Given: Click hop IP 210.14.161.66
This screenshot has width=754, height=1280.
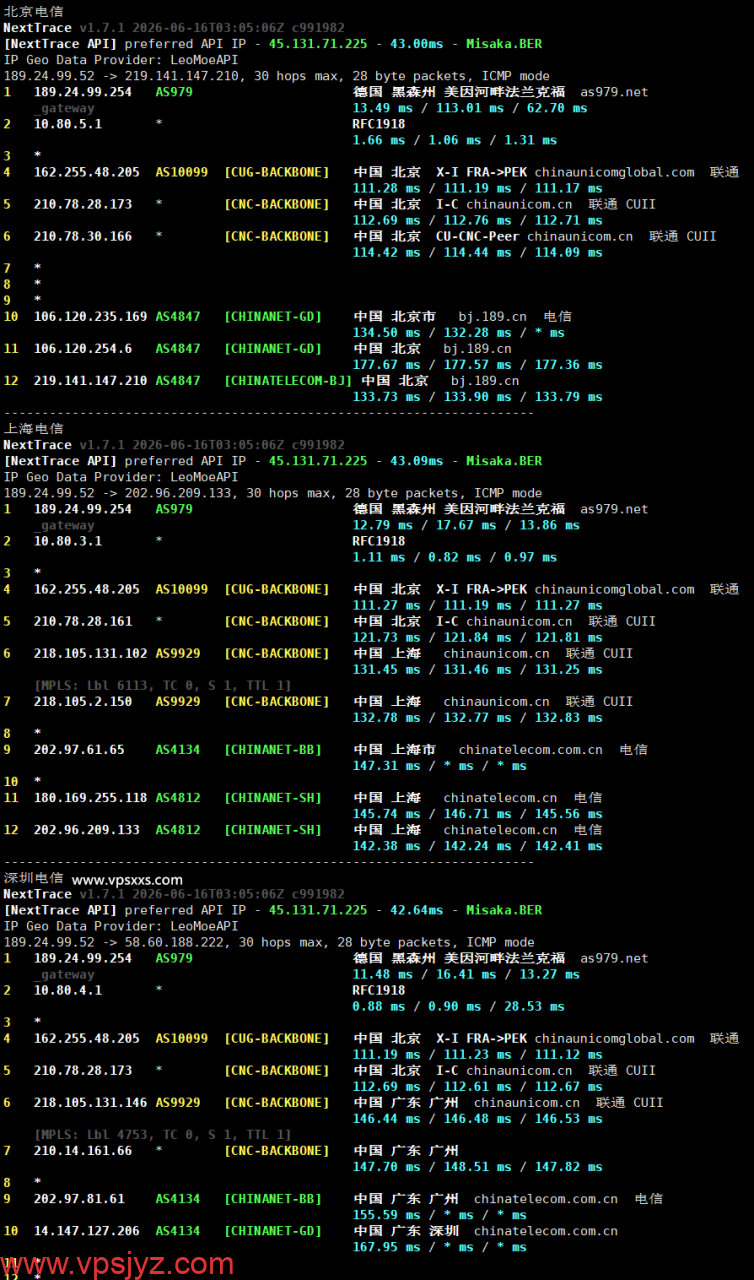Looking at the screenshot, I should tap(83, 1150).
